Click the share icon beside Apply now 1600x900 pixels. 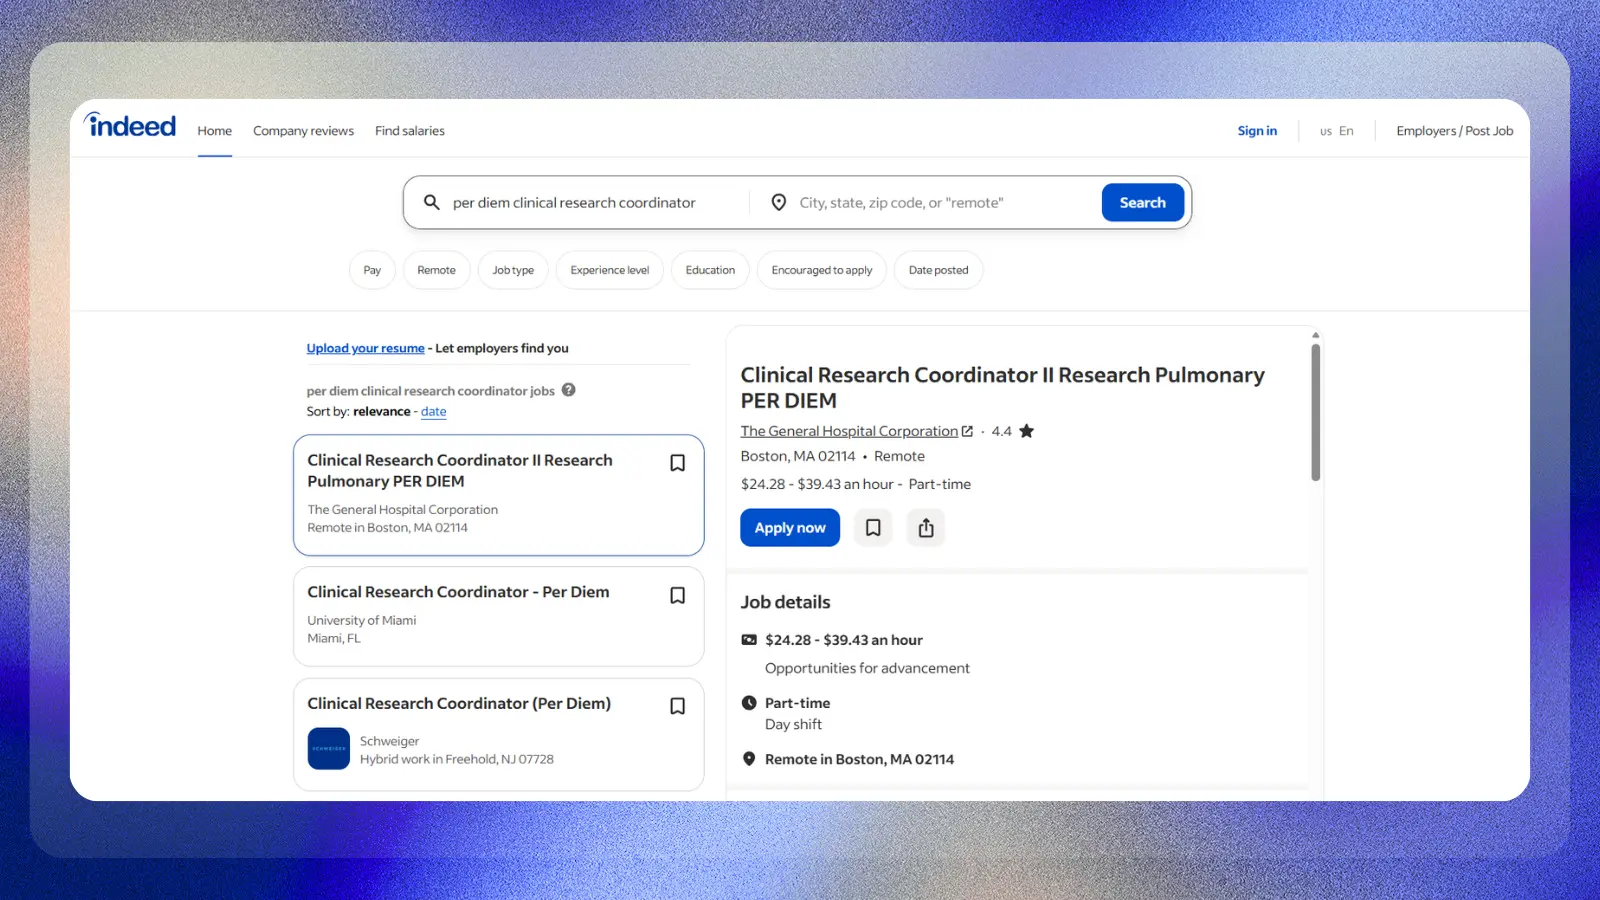point(926,527)
